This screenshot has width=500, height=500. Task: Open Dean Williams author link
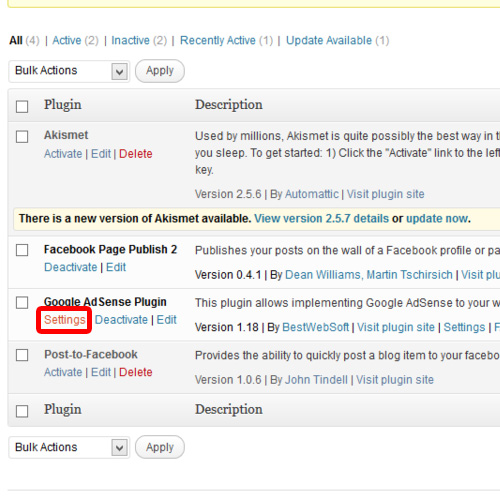coord(323,275)
